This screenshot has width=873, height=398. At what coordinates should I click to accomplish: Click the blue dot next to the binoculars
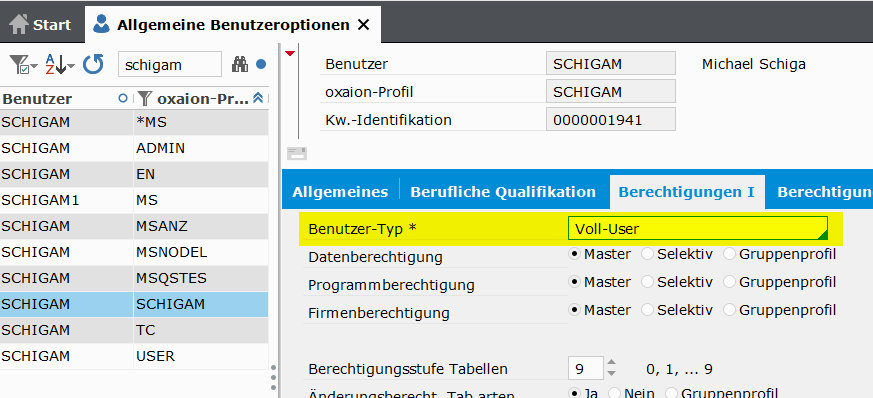pos(261,65)
